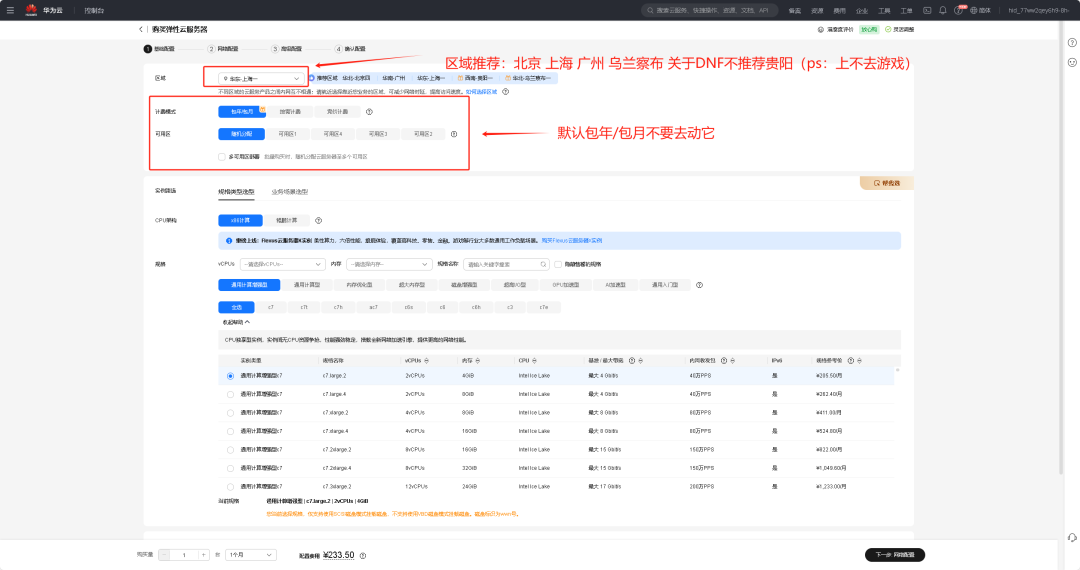Open the region dropdown showing East China-Shanghai
Image resolution: width=1080 pixels, height=570 pixels.
[260, 78]
